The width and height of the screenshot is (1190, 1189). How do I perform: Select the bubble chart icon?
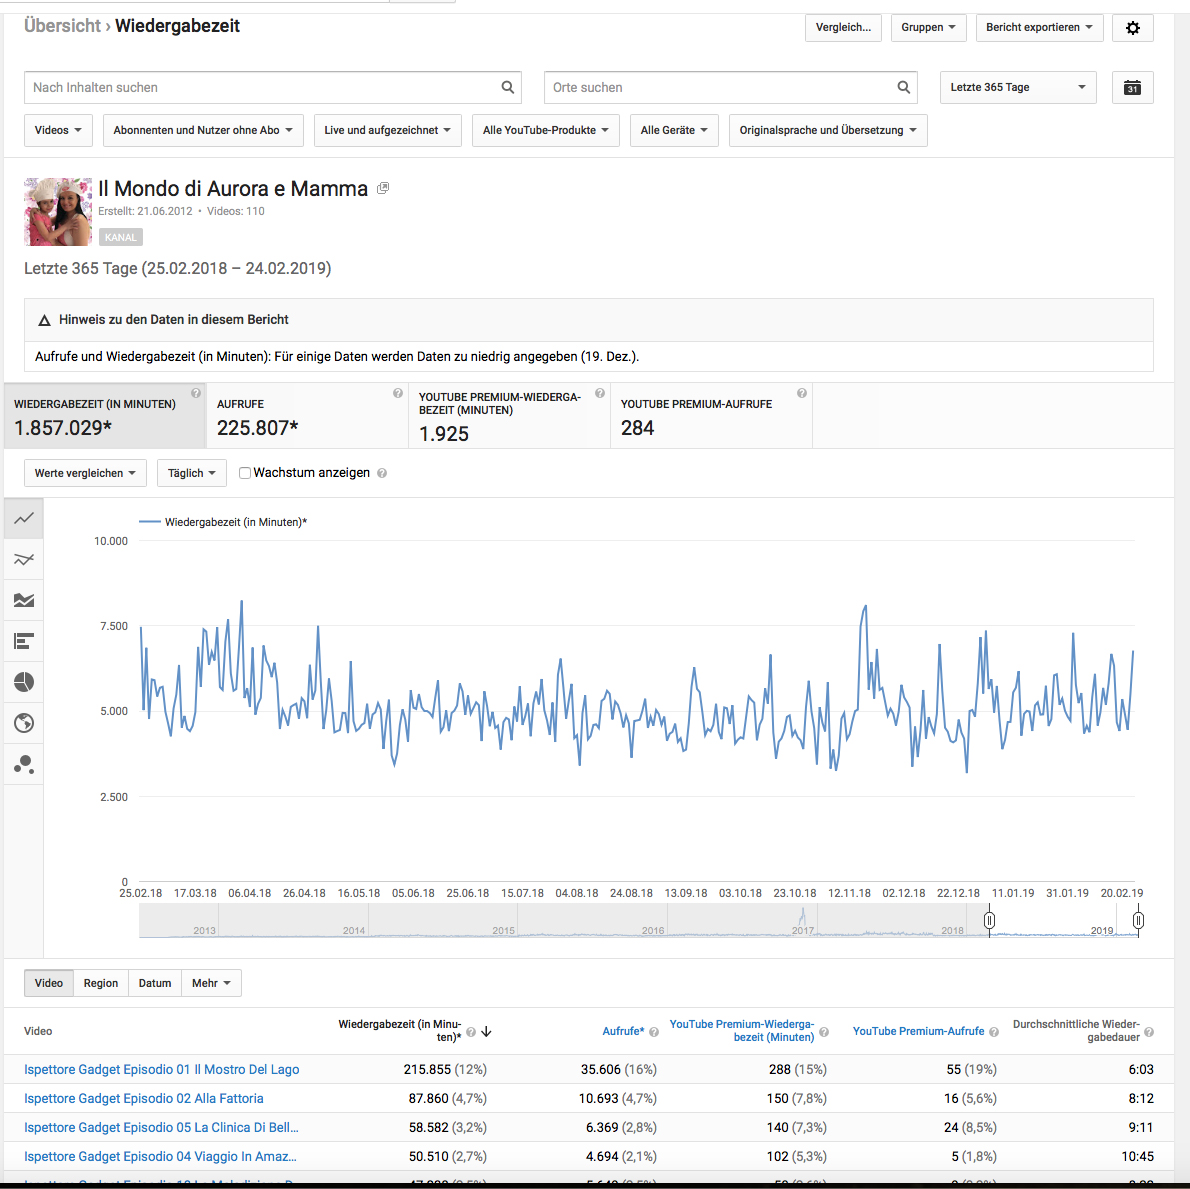tap(24, 765)
